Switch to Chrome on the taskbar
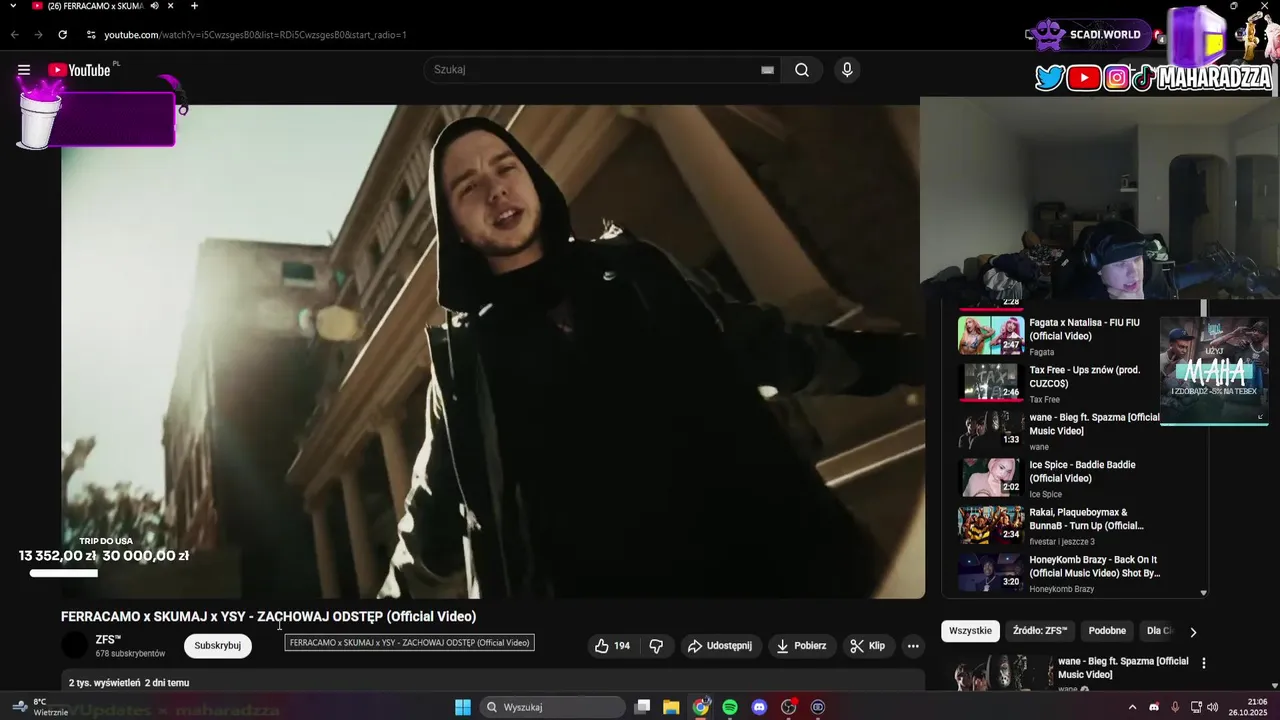The width and height of the screenshot is (1280, 720). (701, 707)
